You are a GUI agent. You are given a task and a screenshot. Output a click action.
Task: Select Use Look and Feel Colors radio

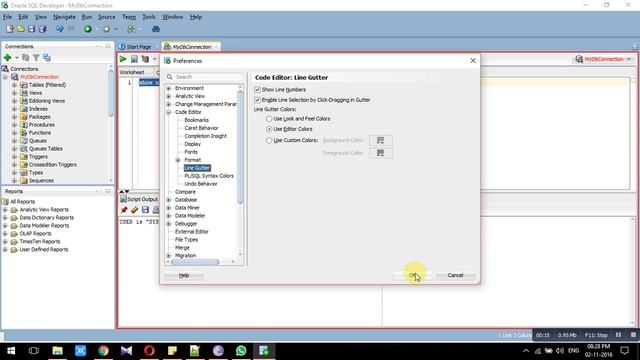(x=269, y=119)
